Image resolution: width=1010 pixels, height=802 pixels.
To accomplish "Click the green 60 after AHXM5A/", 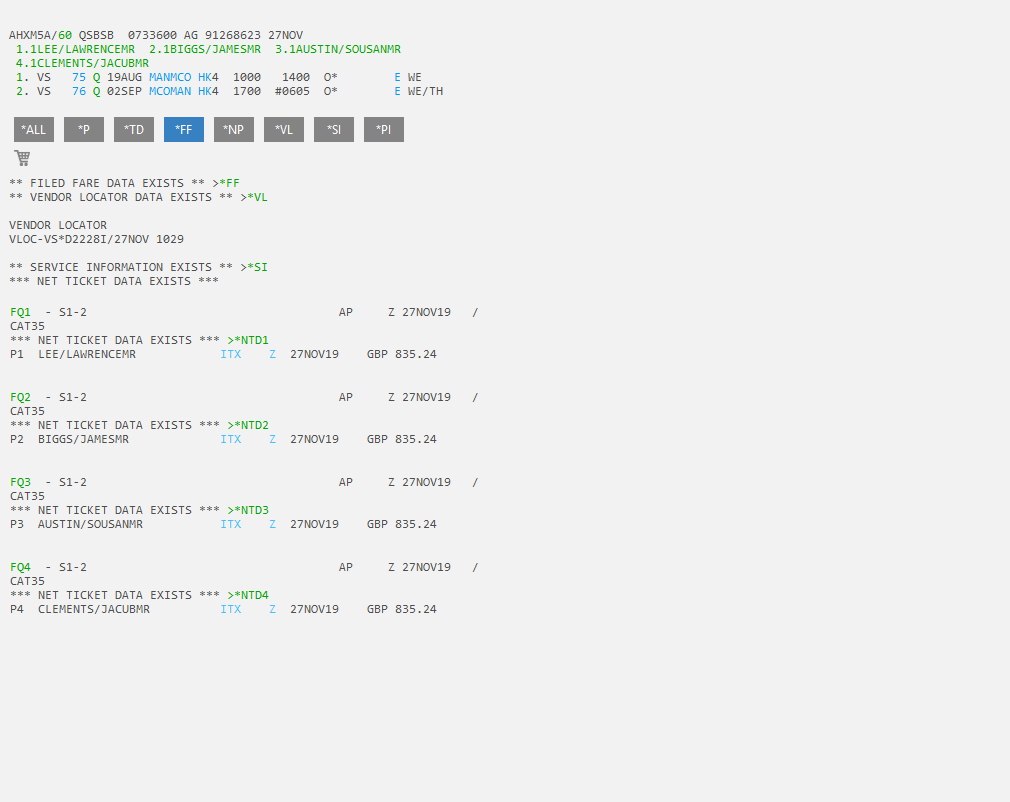I will 65,35.
